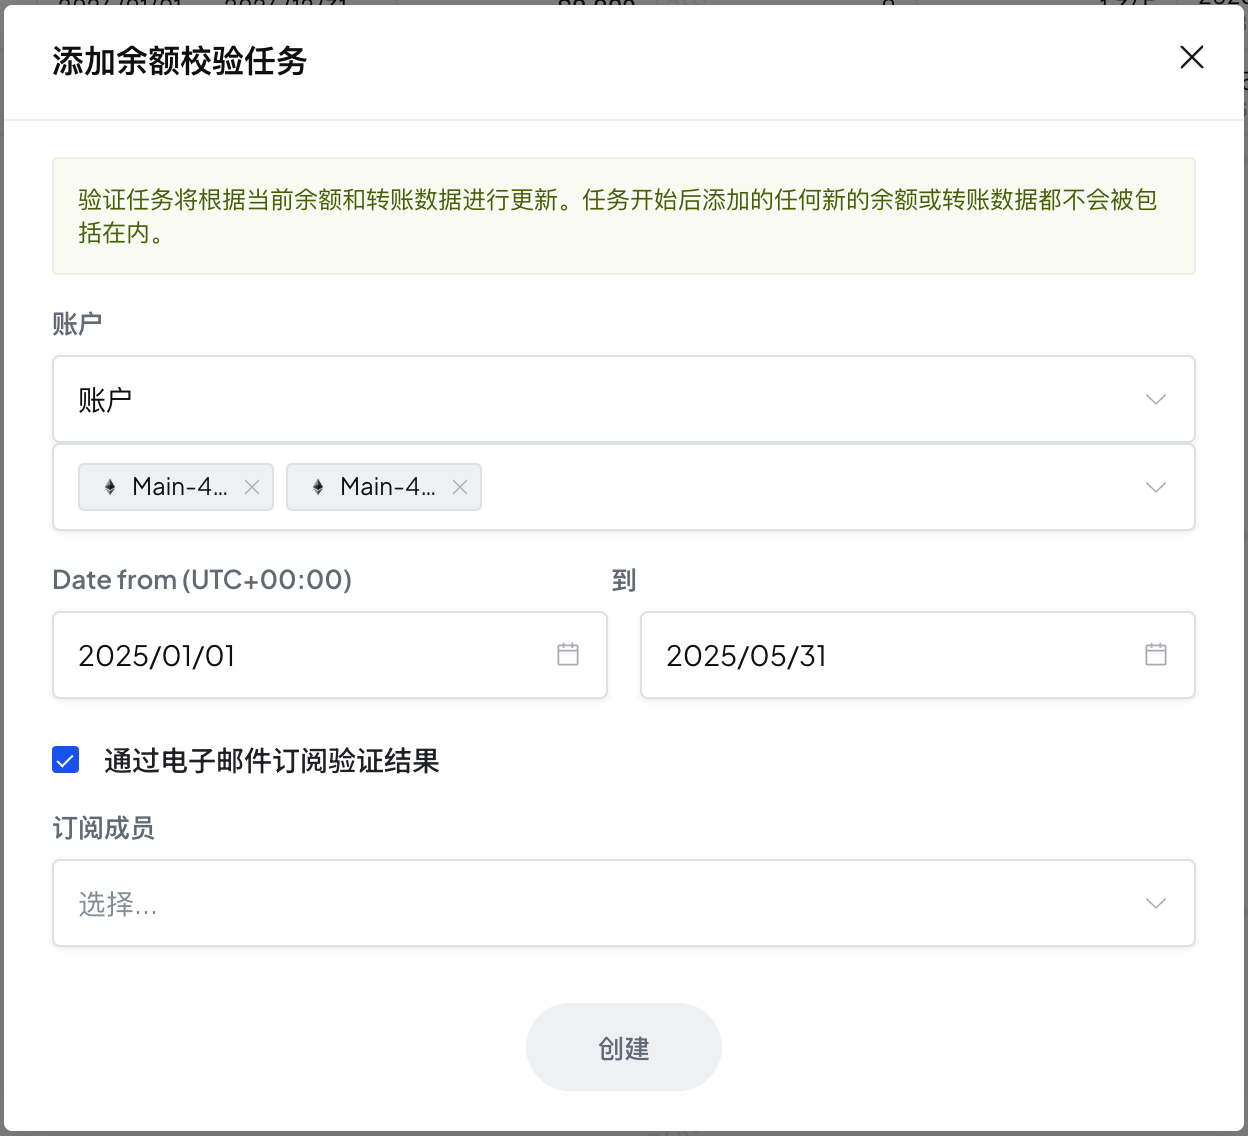
Task: Remove the first Main-4... account tag
Action: pyautogui.click(x=252, y=487)
